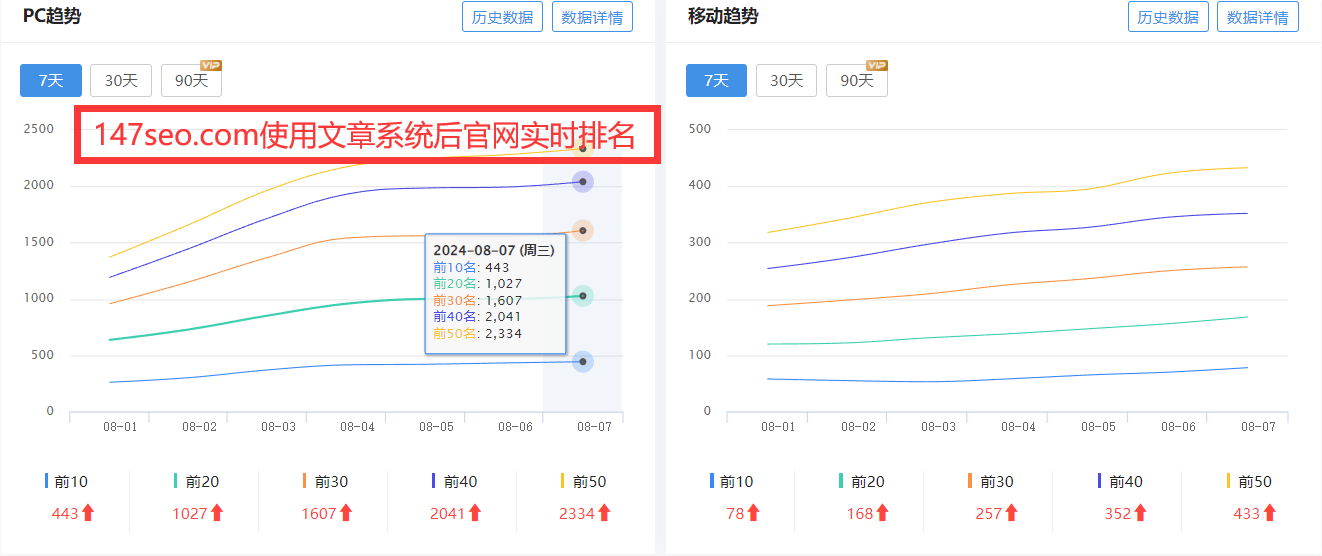The image size is (1322, 556).
Task: Open 数据详情 in 移动趋势 panel
Action: [x=1258, y=17]
